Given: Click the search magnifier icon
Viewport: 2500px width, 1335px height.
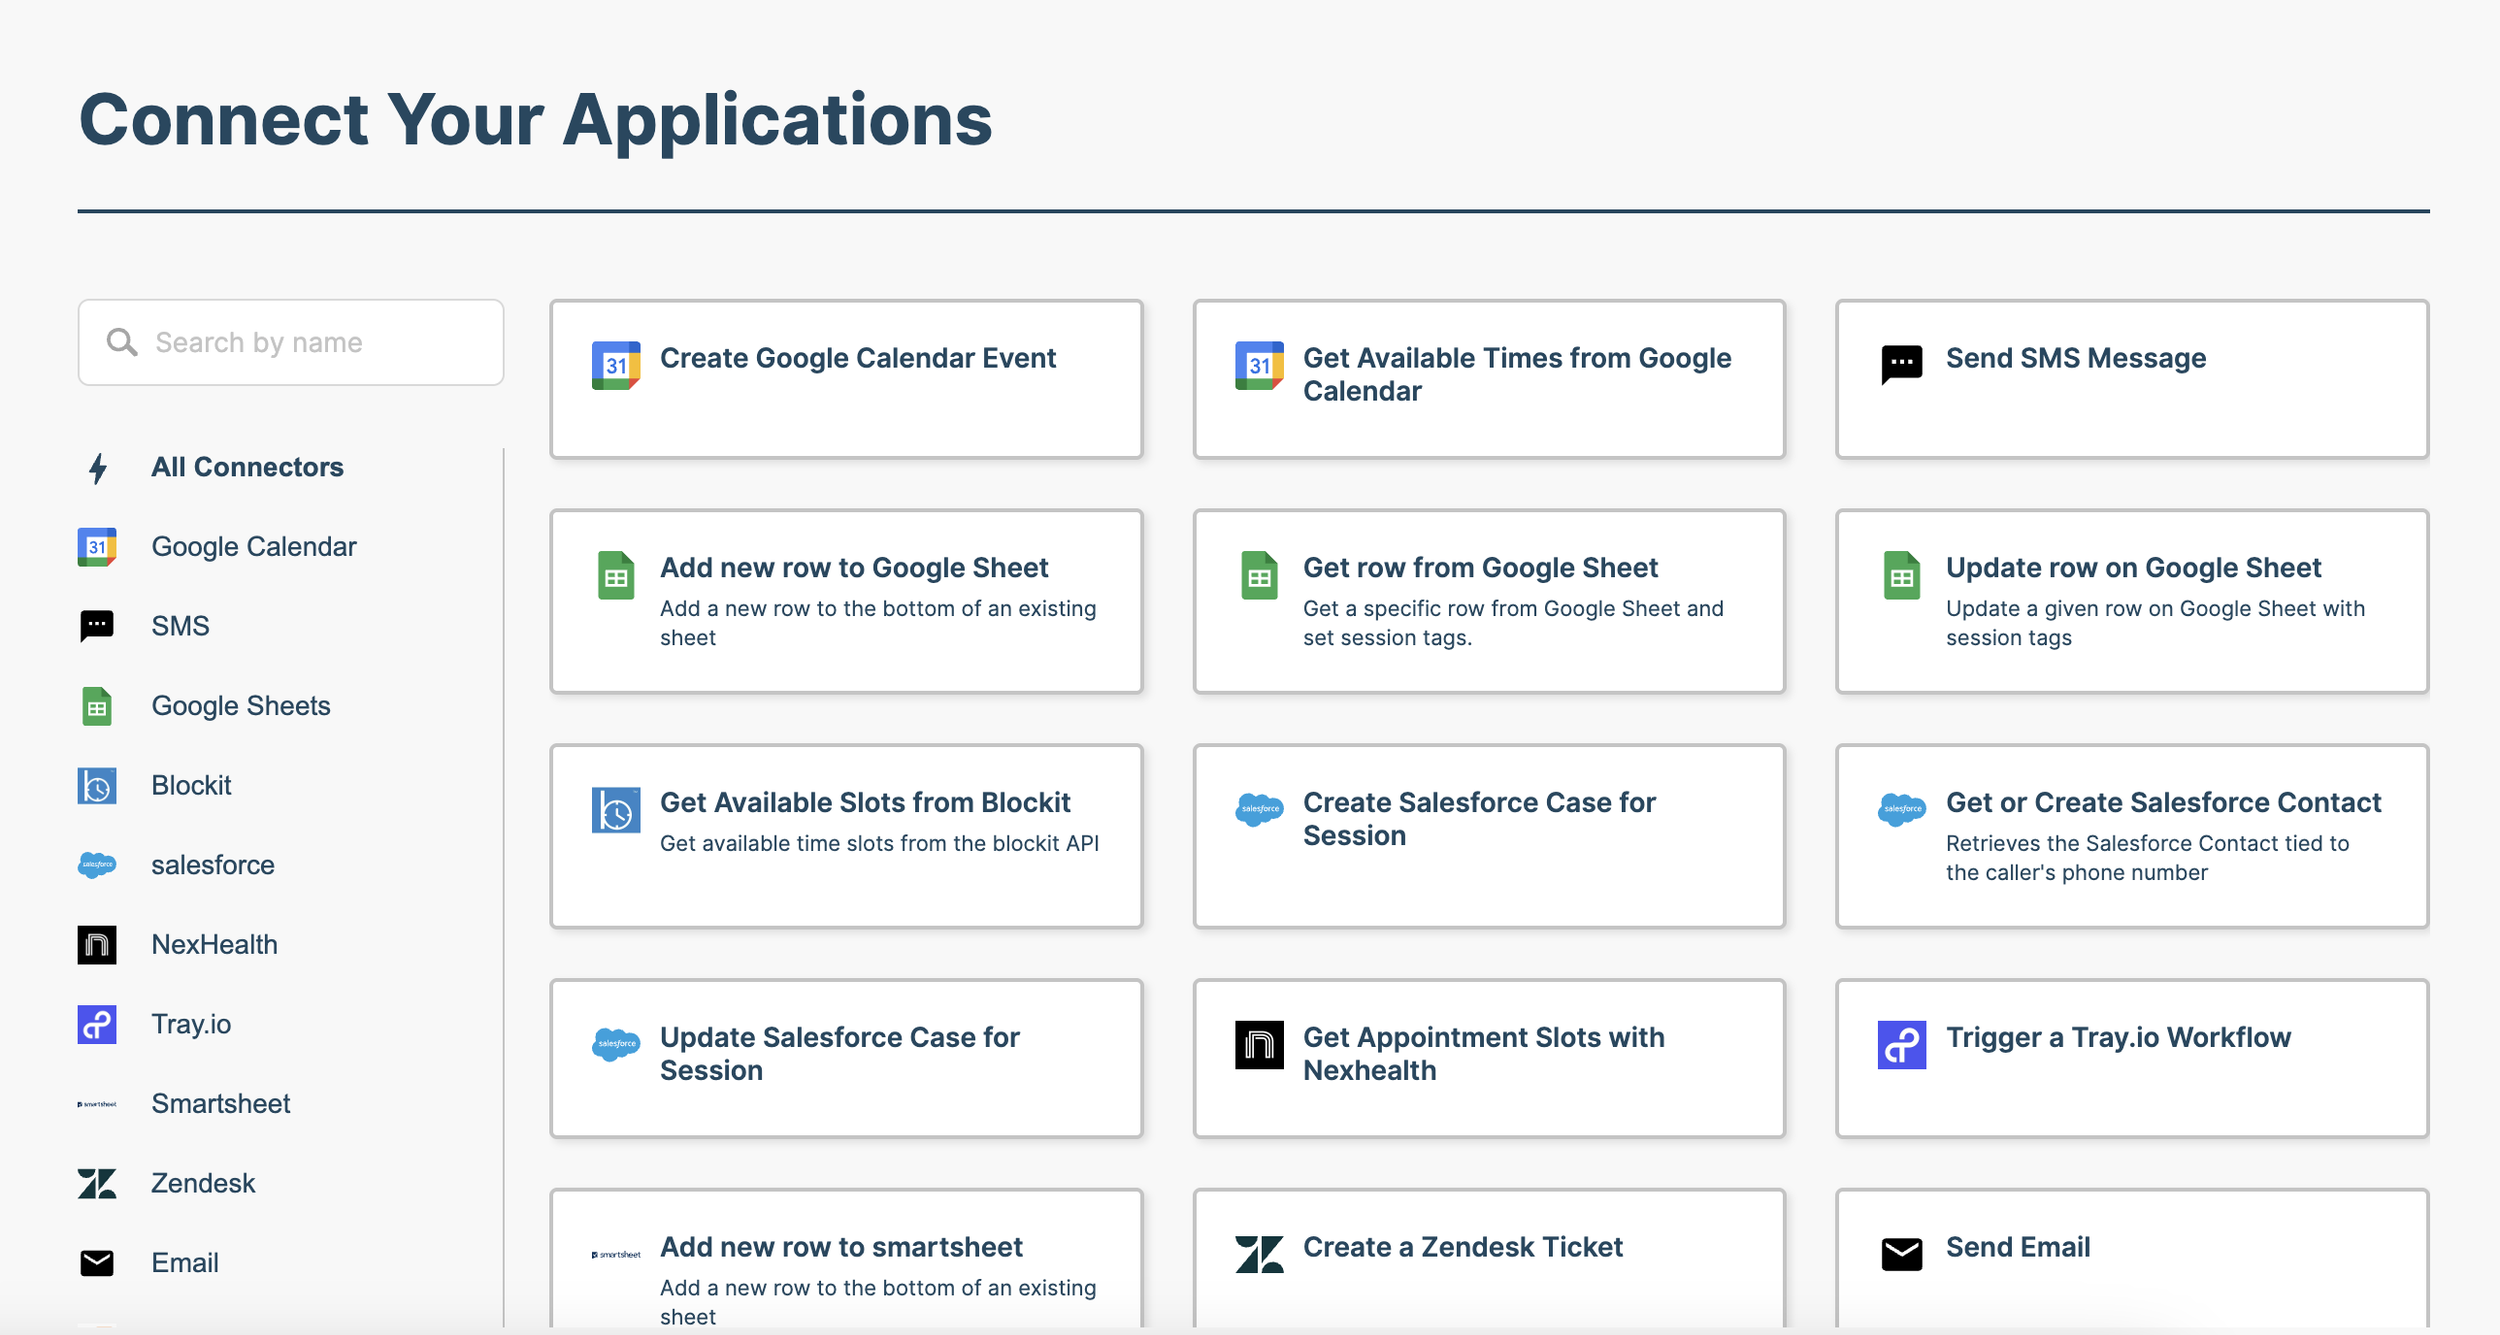Looking at the screenshot, I should click(122, 342).
